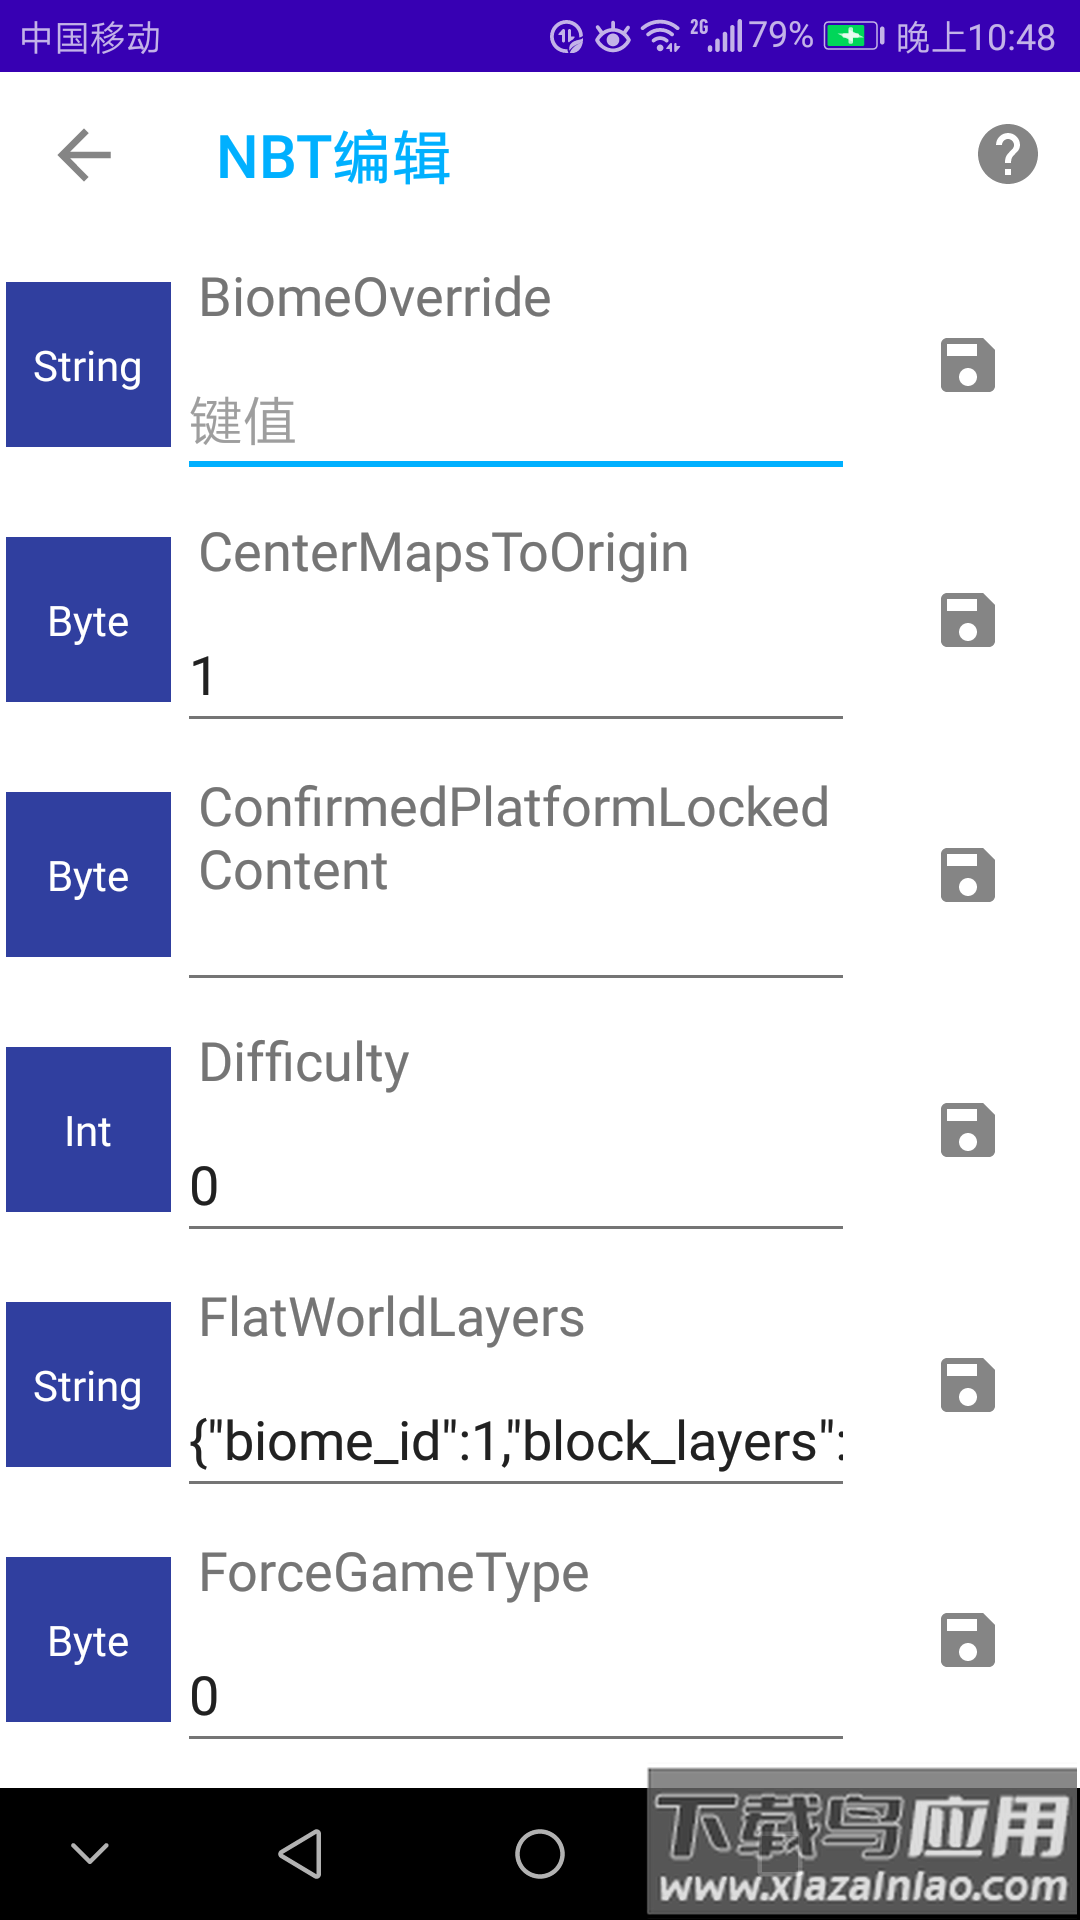Edit the Difficulty value field
Image resolution: width=1080 pixels, height=1920 pixels.
pyautogui.click(x=515, y=1187)
